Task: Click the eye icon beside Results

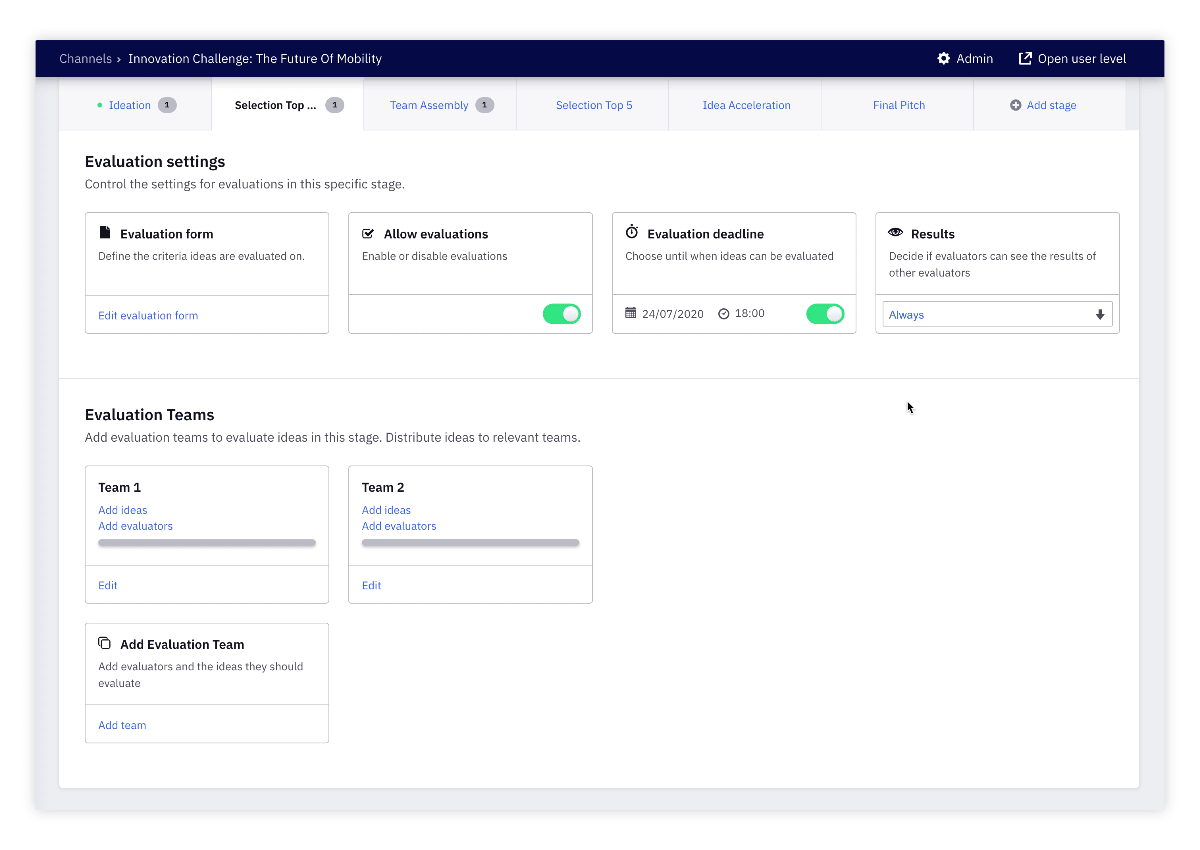Action: 895,233
